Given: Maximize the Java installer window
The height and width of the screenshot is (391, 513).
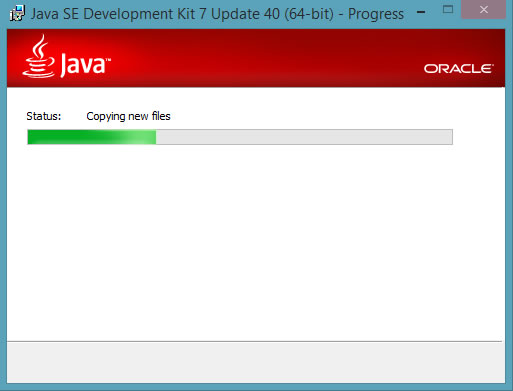Looking at the screenshot, I should pos(448,9).
